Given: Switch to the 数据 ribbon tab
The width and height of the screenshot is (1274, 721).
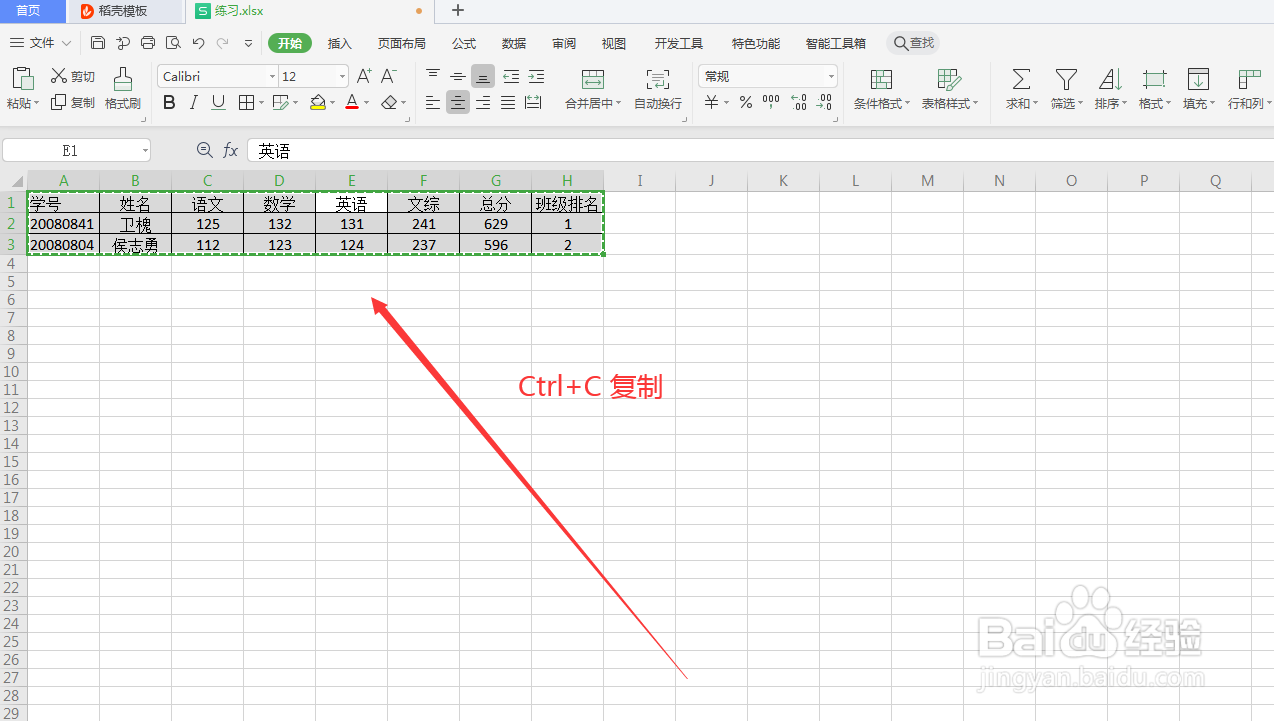Looking at the screenshot, I should coord(513,43).
